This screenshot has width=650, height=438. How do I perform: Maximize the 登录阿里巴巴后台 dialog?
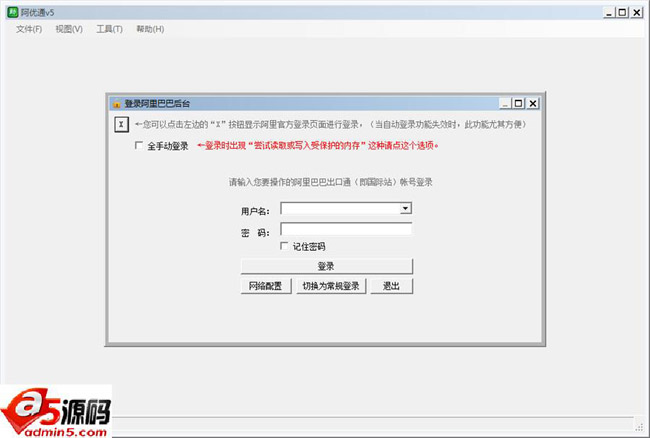[518, 104]
